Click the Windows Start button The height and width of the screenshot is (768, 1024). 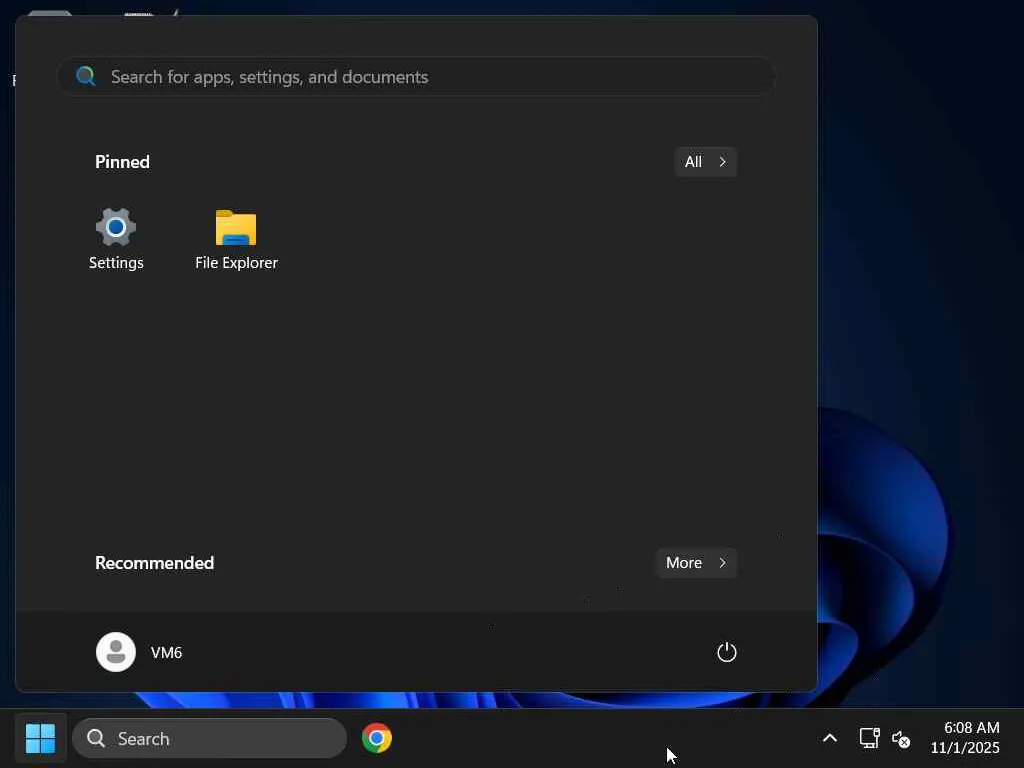pyautogui.click(x=40, y=739)
